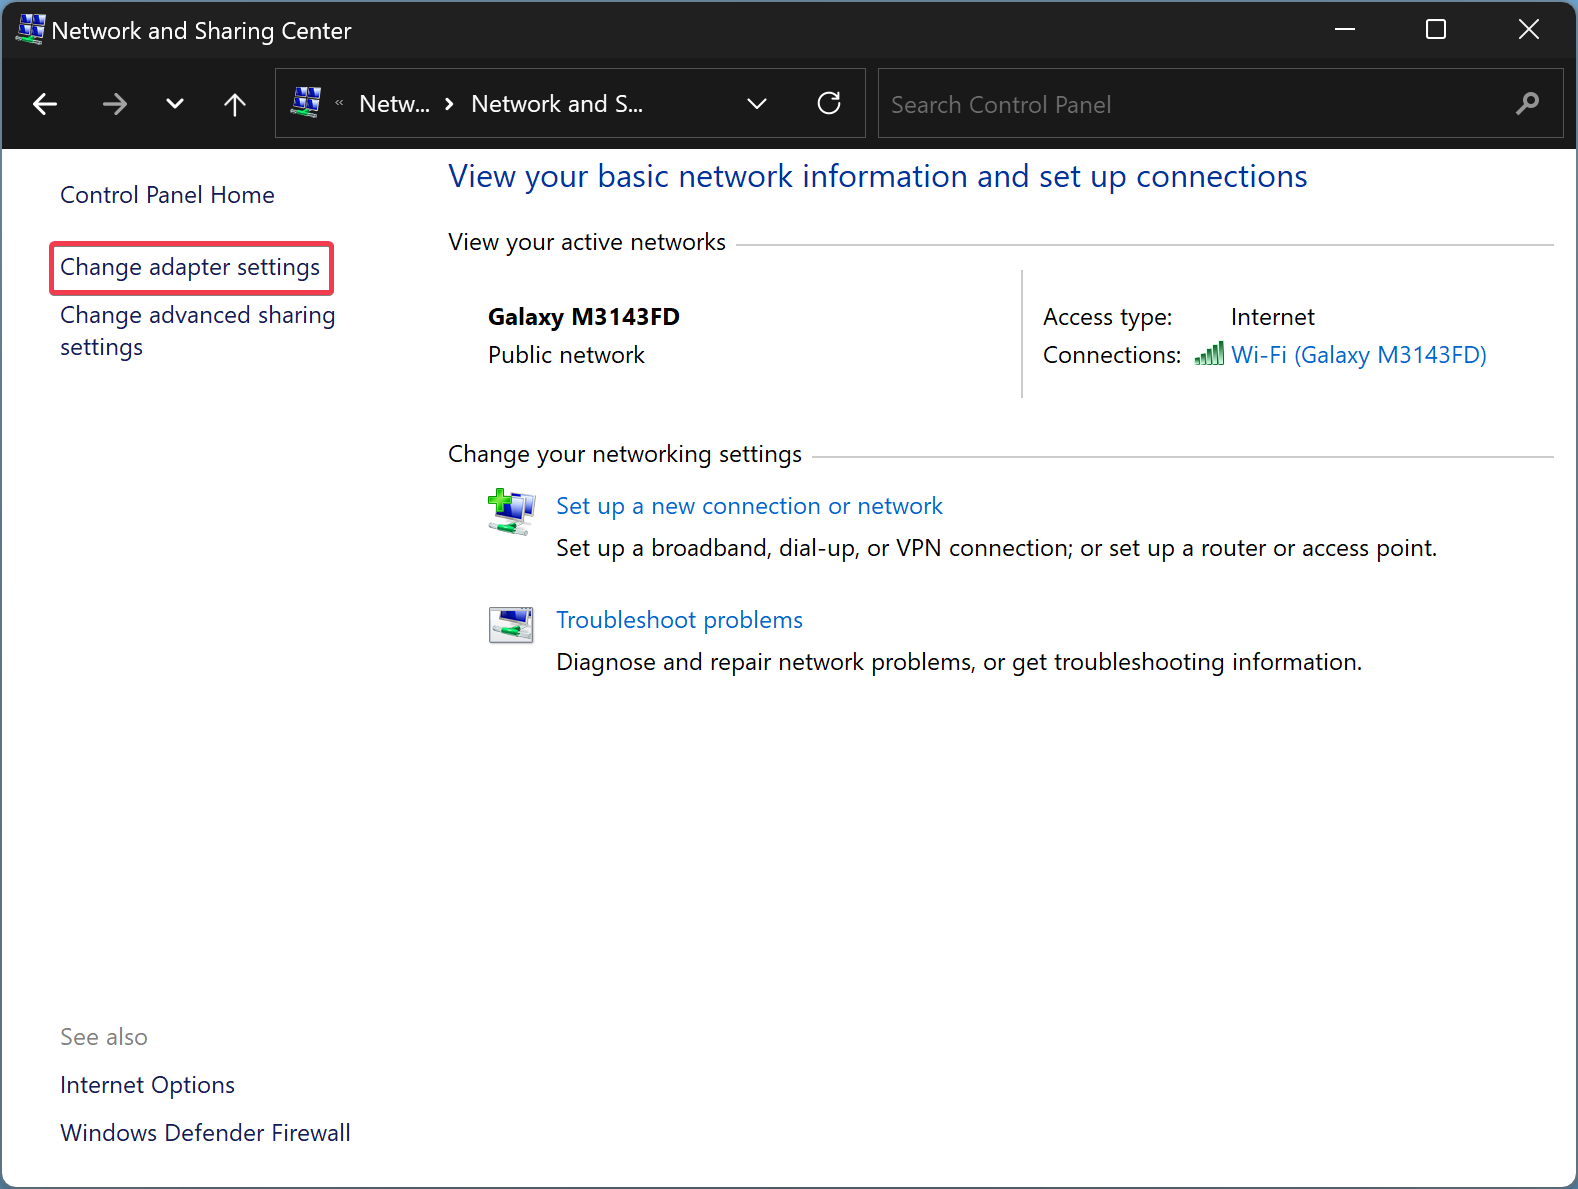This screenshot has height=1189, width=1578.
Task: Open the recent locations chevron
Action: tap(175, 104)
